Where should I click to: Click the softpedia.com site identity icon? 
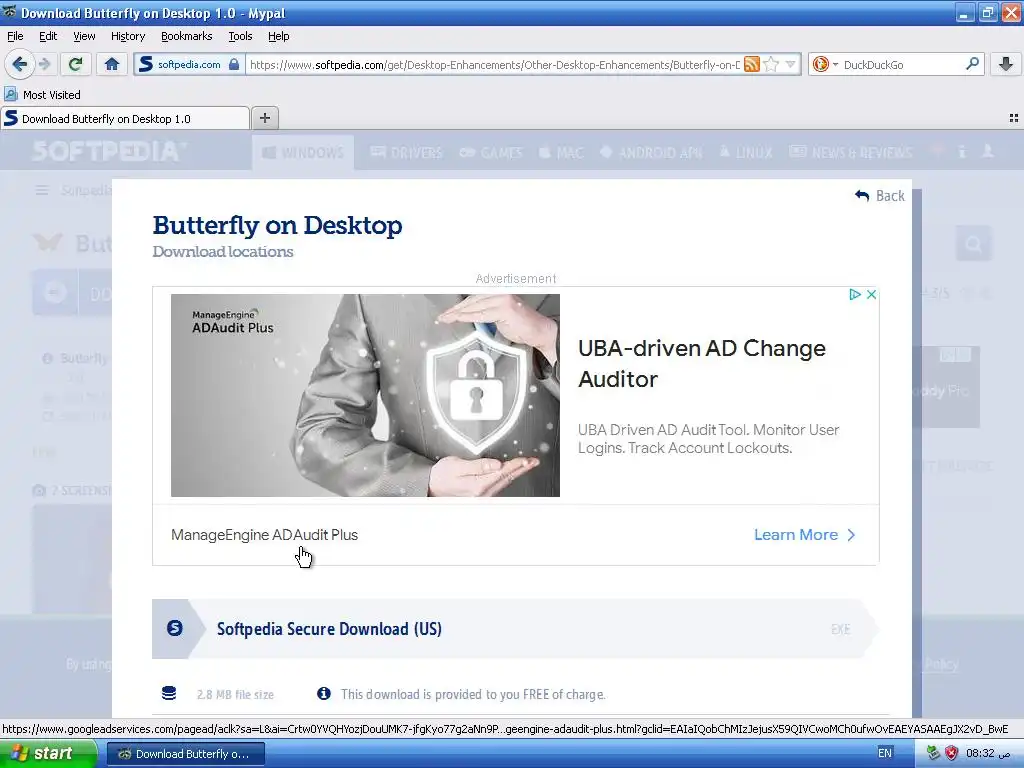(x=189, y=64)
